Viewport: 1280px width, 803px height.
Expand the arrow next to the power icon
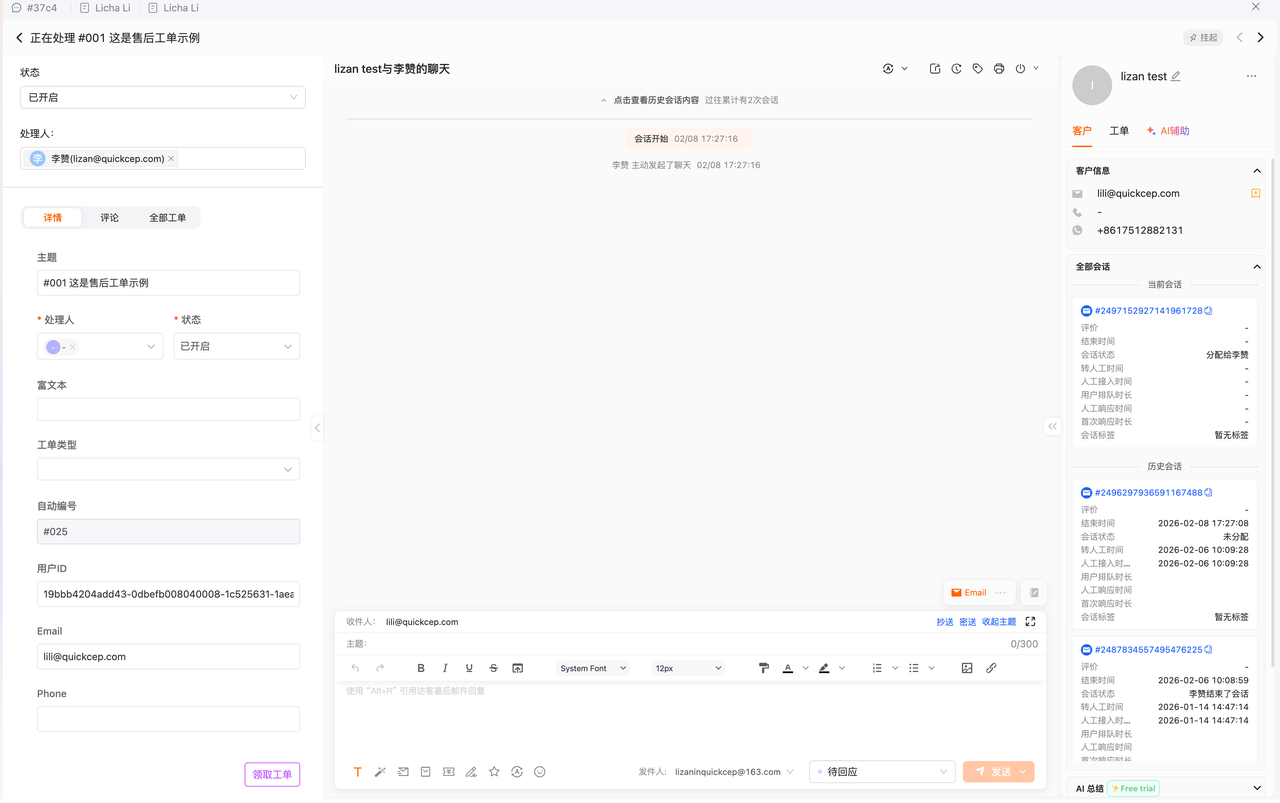coord(1036,68)
